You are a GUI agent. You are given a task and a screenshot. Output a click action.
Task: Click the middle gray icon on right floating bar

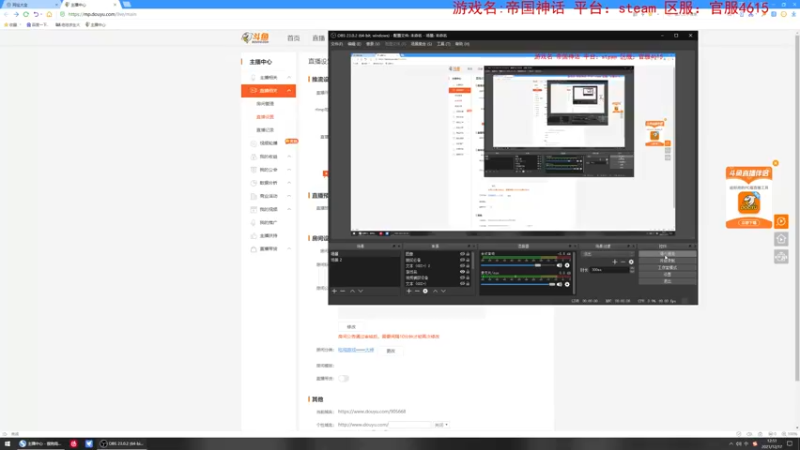(x=781, y=239)
